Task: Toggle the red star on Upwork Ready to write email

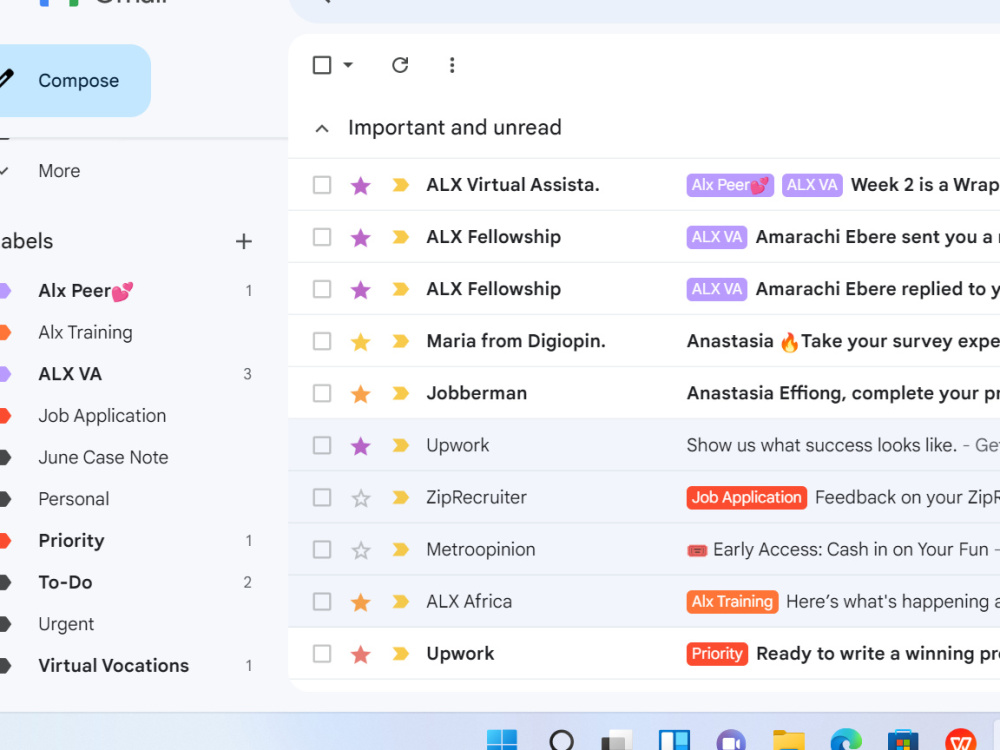Action: 361,654
